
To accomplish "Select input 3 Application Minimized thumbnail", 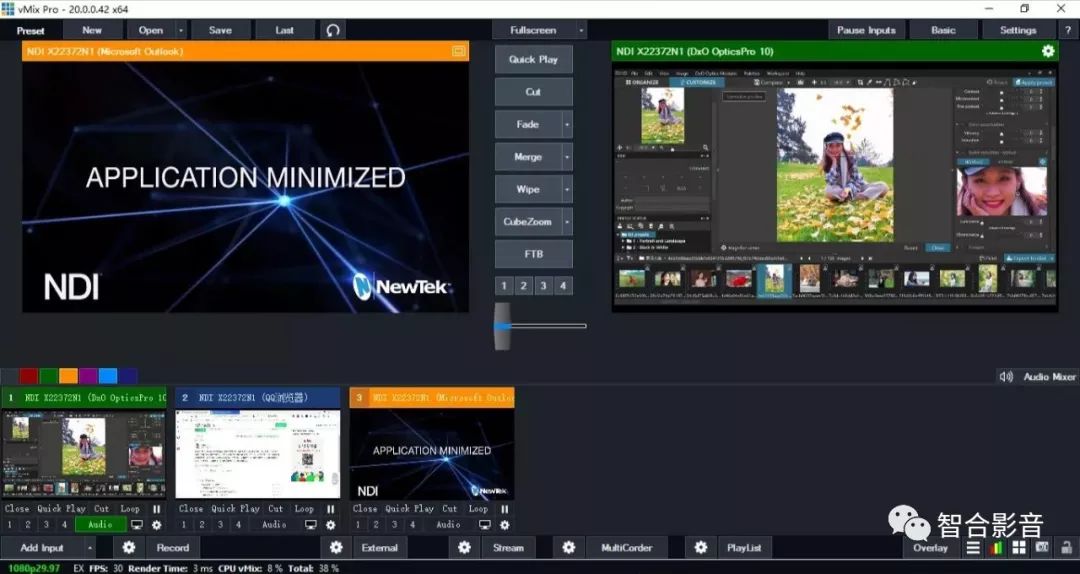I will click(x=432, y=454).
